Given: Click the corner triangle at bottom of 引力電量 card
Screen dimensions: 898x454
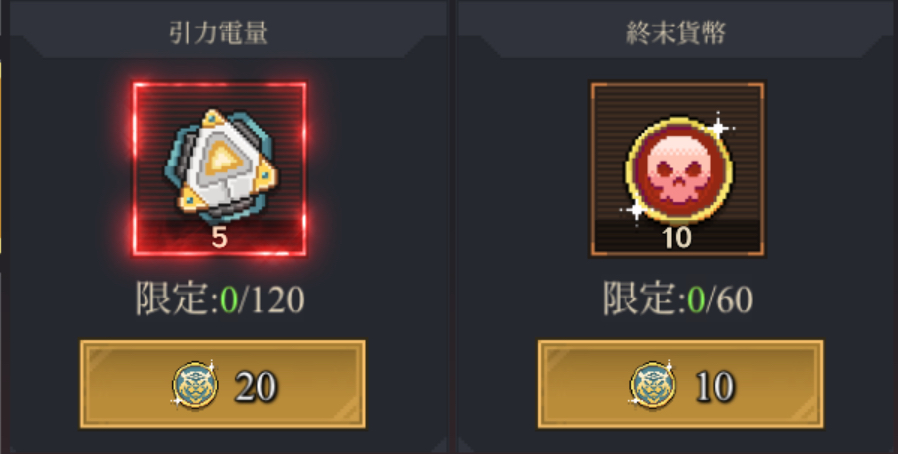Looking at the screenshot, I should [x=438, y=445].
